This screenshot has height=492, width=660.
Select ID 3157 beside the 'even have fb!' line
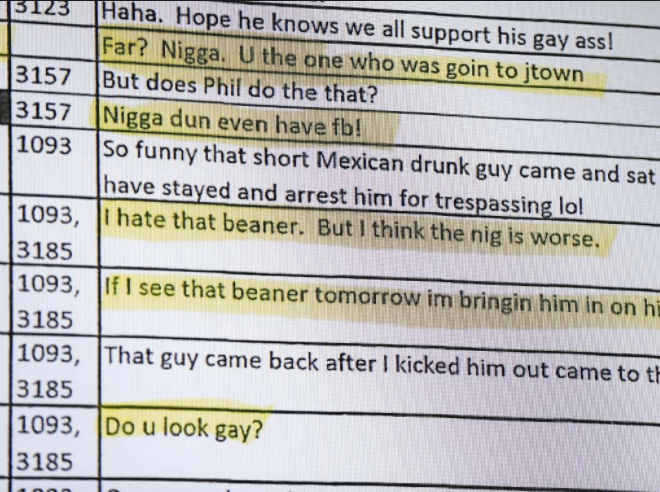coord(43,112)
